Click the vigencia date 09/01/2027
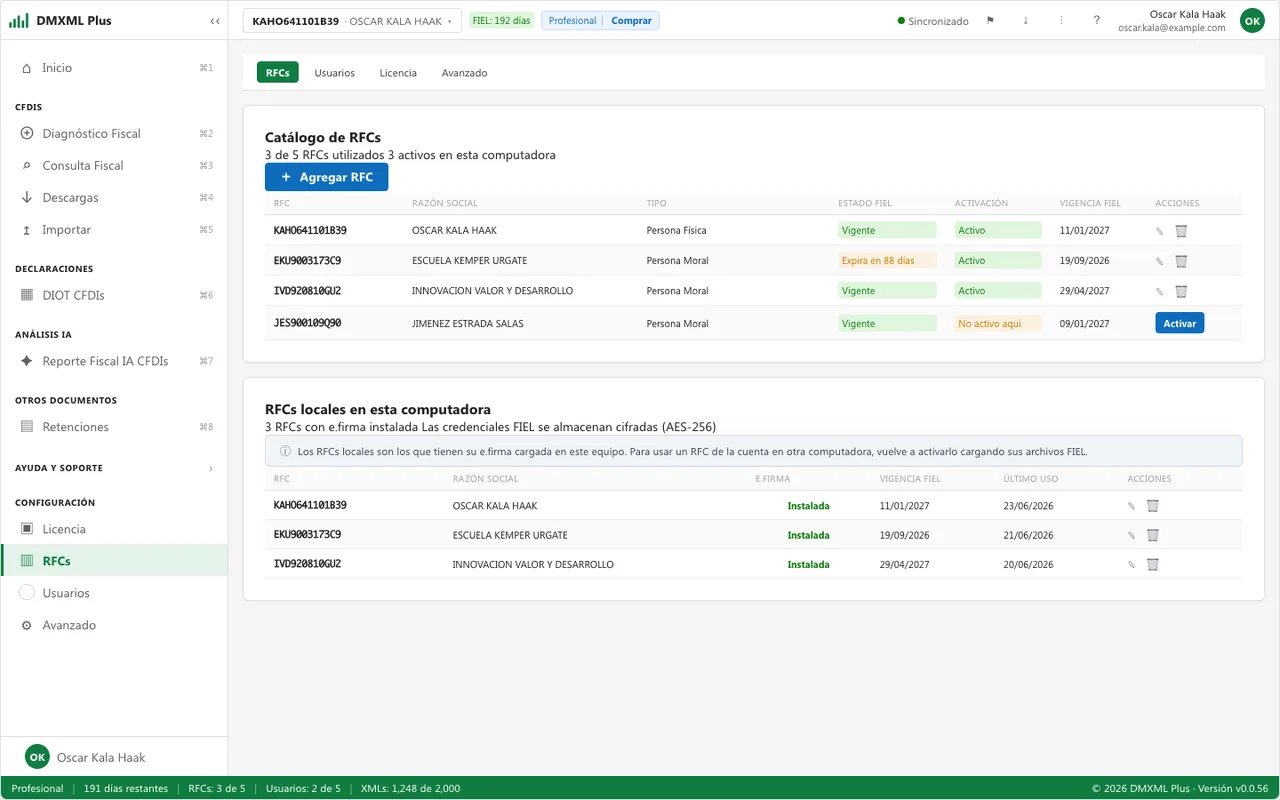This screenshot has height=800, width=1280. (1085, 324)
